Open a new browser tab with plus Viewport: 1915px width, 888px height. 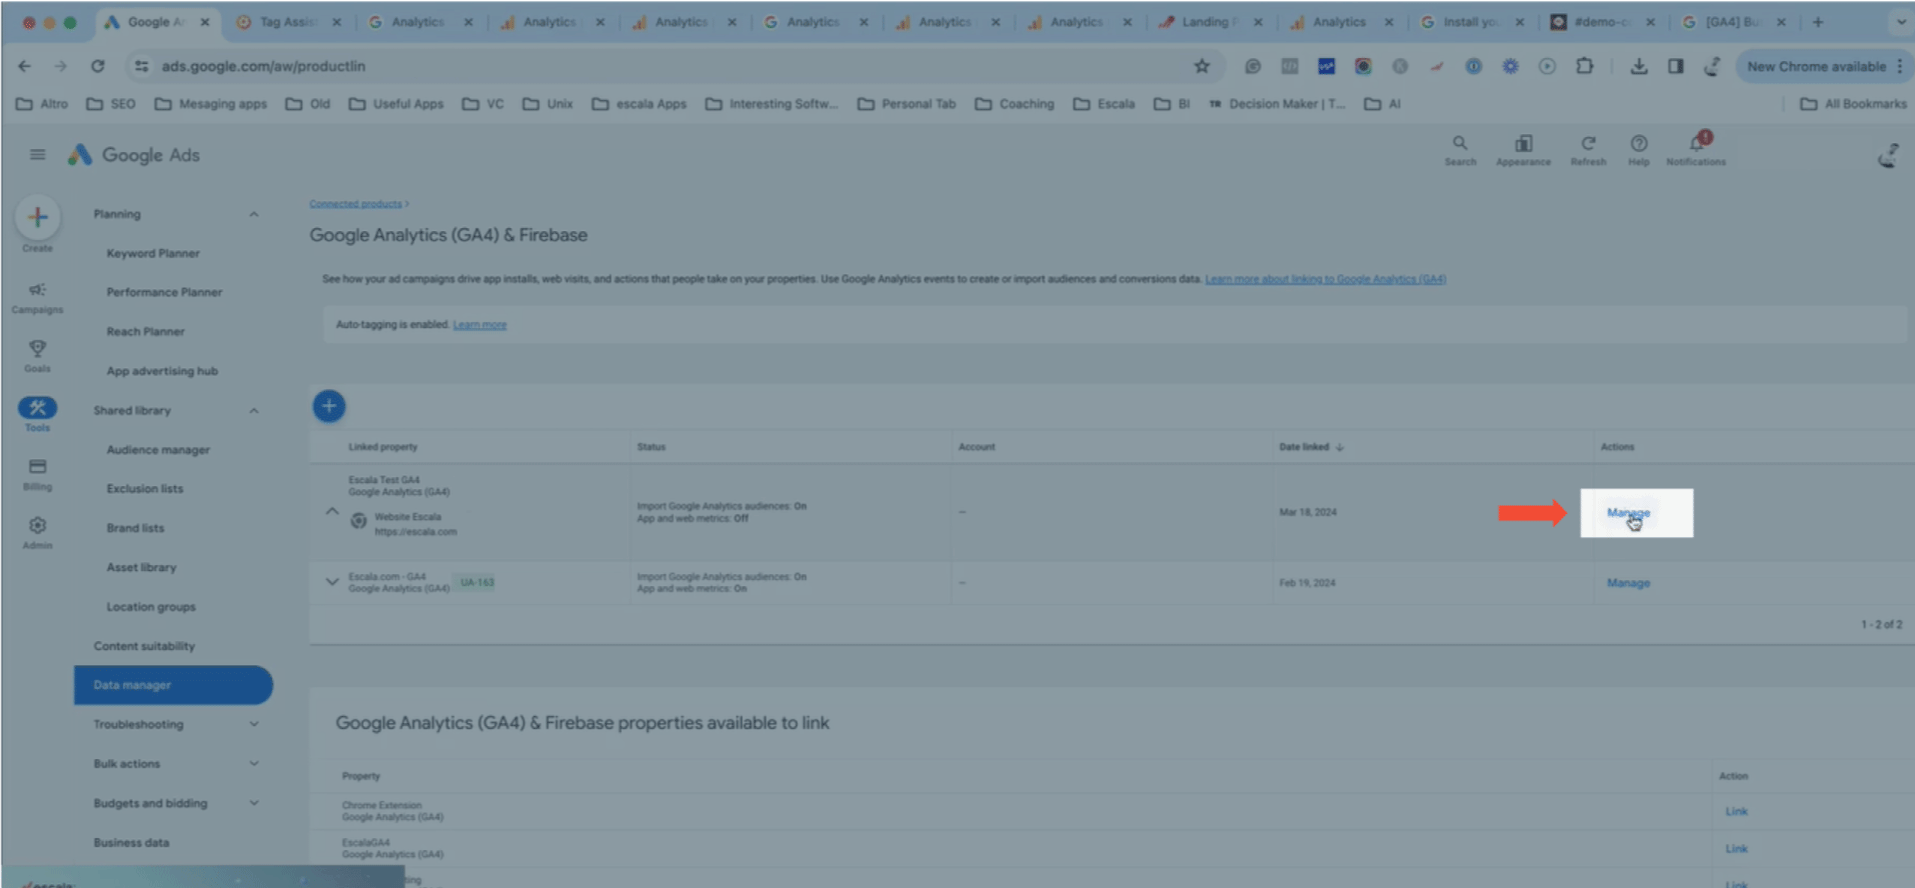pyautogui.click(x=1818, y=21)
